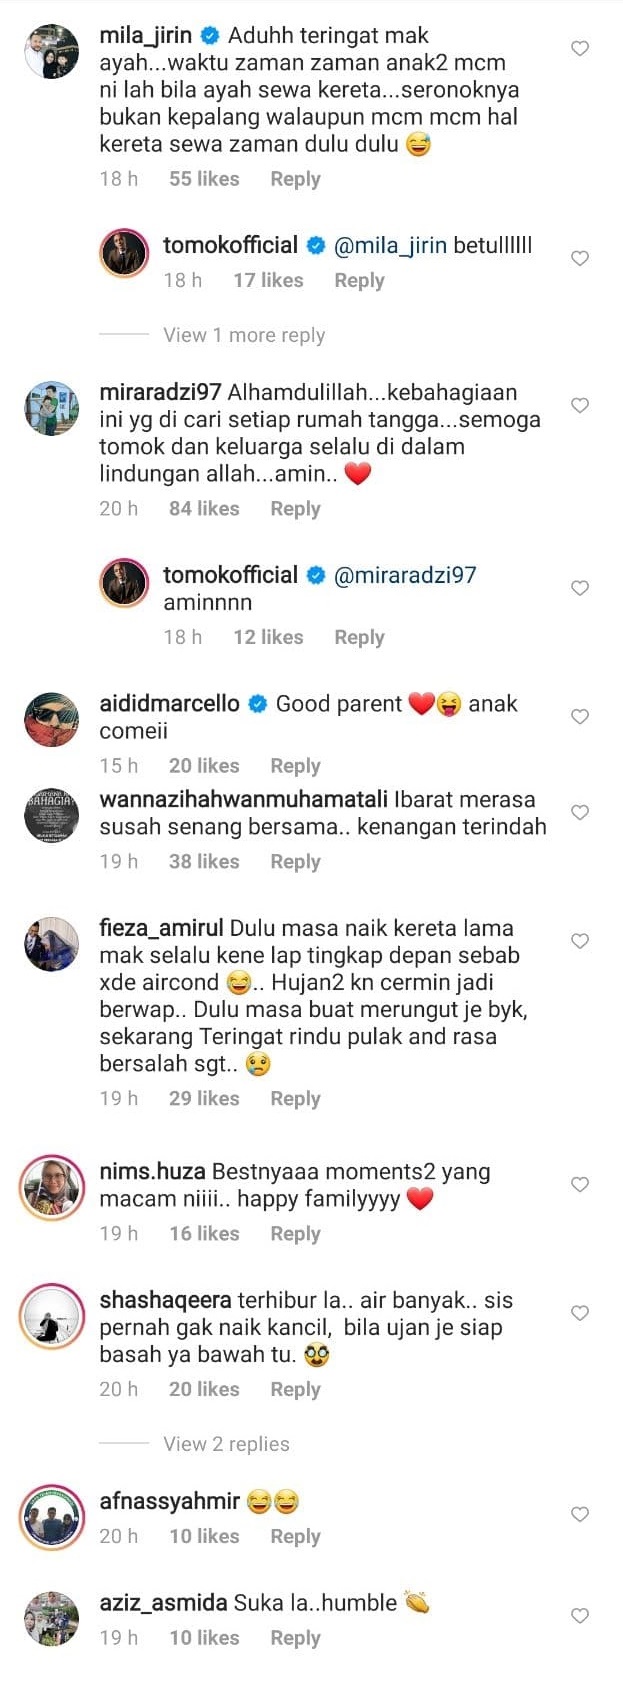Like nims.huza's happy family comment
This screenshot has width=623, height=1687.
pyautogui.click(x=580, y=1184)
